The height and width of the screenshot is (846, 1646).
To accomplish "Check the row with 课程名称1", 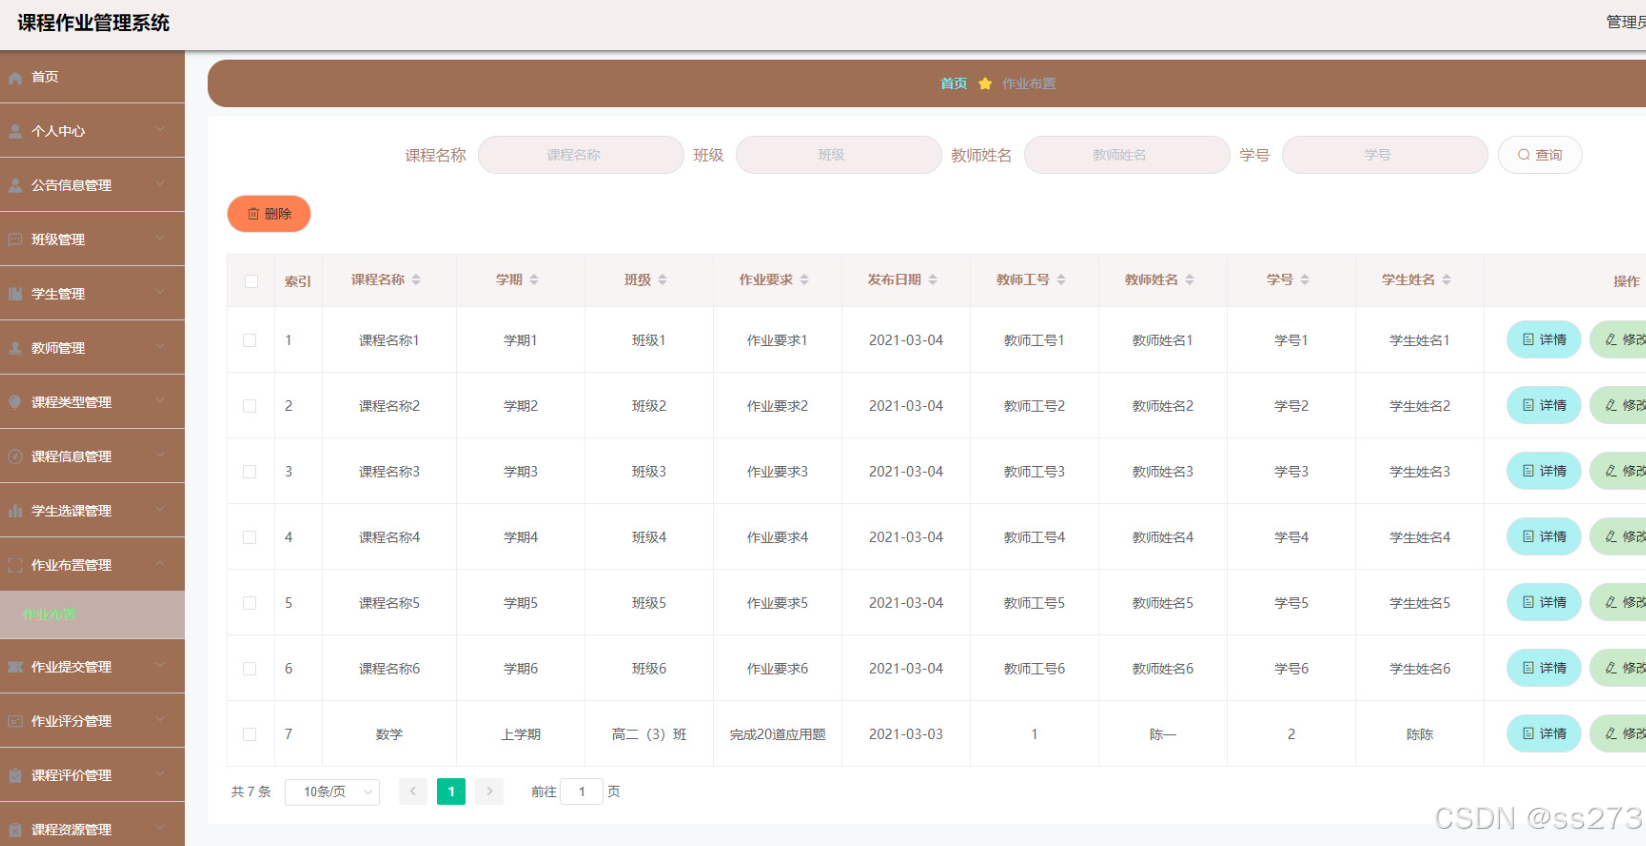I will (x=250, y=341).
